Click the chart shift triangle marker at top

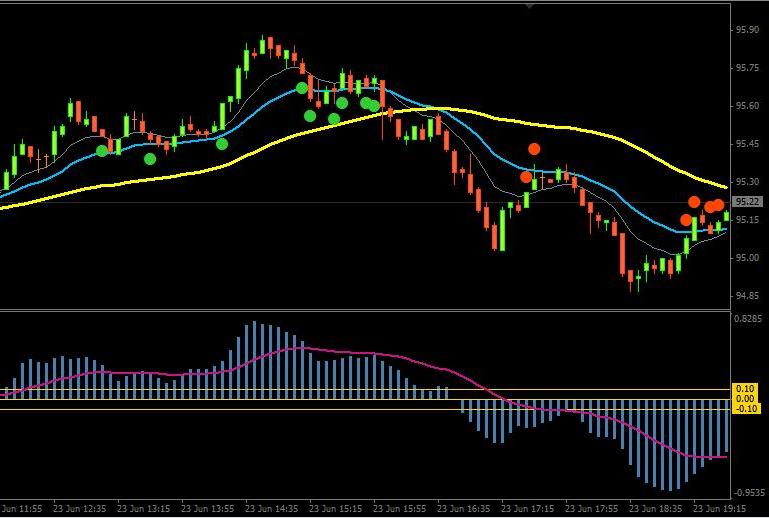coord(529,6)
